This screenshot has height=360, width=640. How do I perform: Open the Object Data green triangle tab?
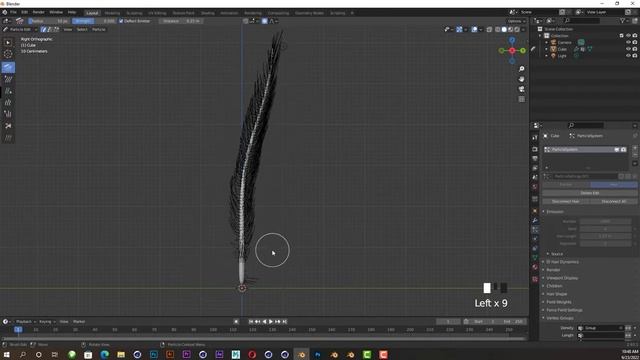tap(535, 258)
